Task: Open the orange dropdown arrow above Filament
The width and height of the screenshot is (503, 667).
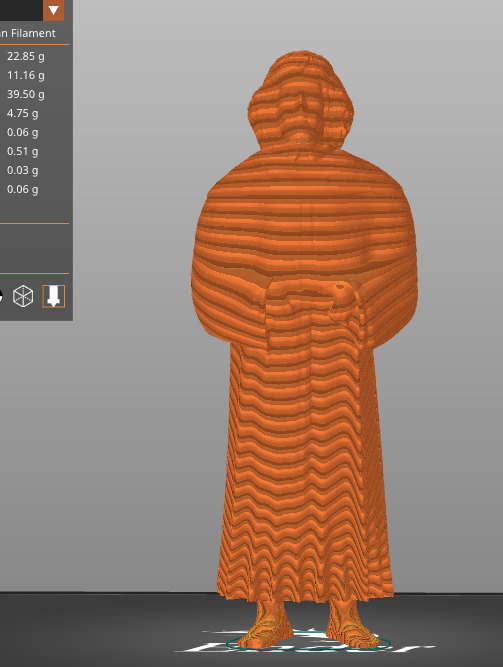Action: point(53,9)
